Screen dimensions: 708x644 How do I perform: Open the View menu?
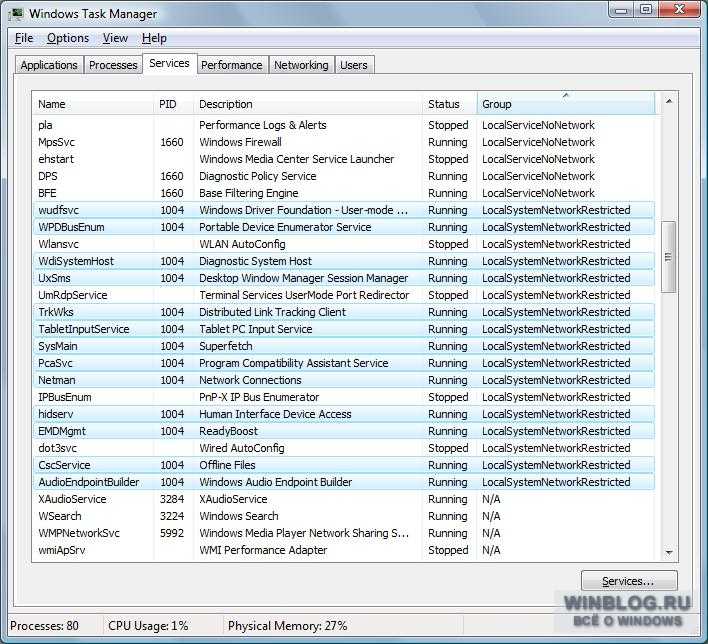click(115, 38)
